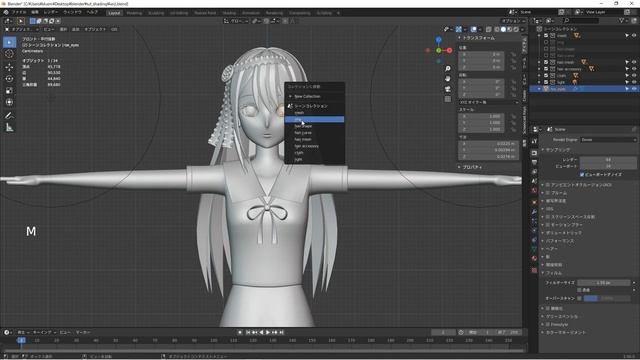Switch to the Modeling workspace tab
The height and width of the screenshot is (360, 640).
(134, 13)
